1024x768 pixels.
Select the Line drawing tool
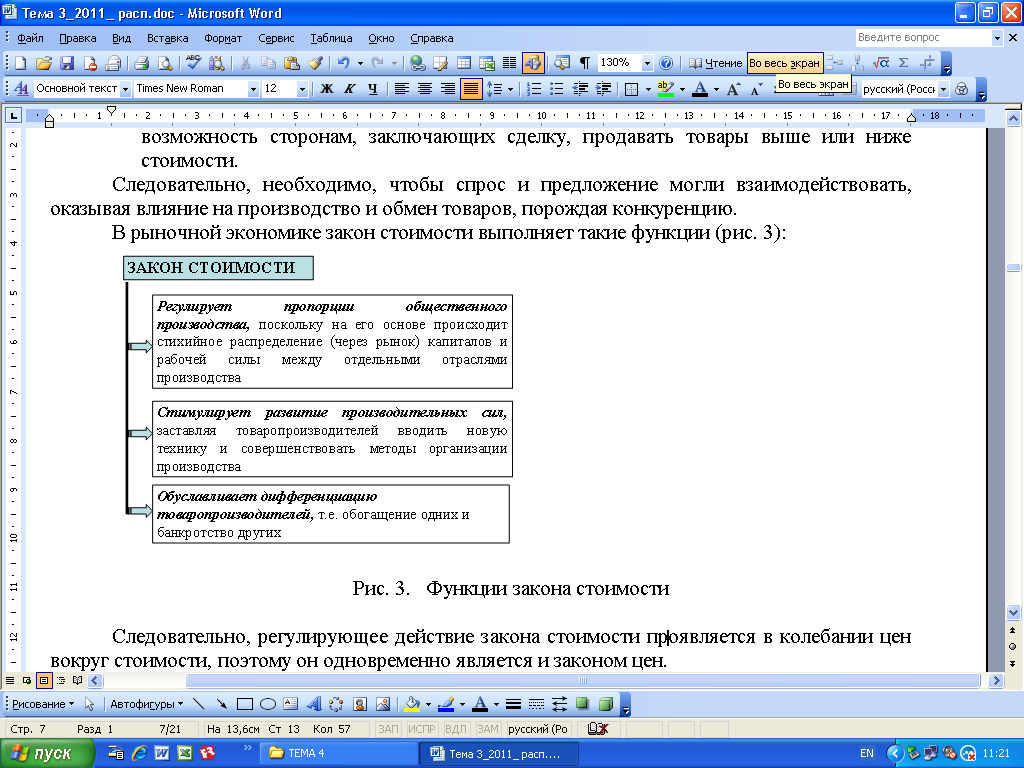tap(199, 704)
